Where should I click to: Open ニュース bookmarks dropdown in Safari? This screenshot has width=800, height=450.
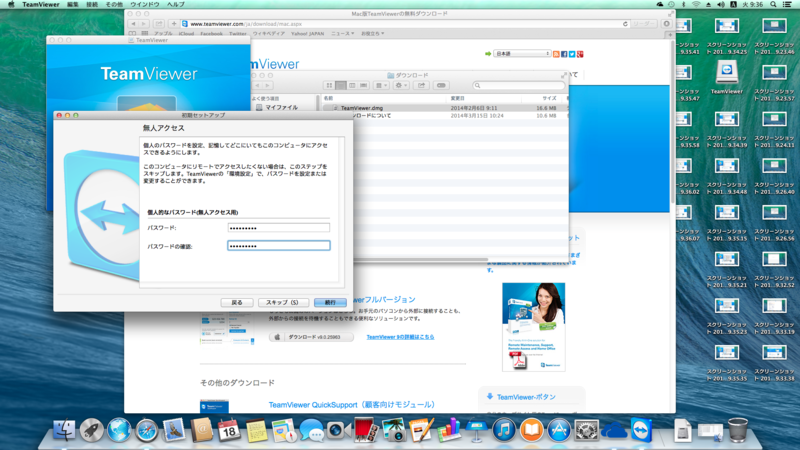(x=342, y=34)
